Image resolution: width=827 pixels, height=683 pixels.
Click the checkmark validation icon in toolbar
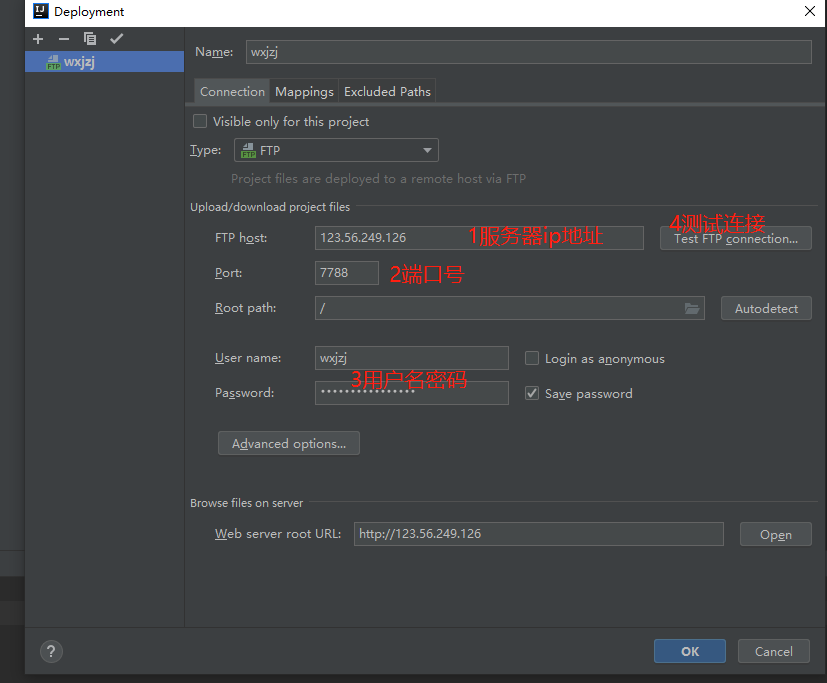coord(114,39)
